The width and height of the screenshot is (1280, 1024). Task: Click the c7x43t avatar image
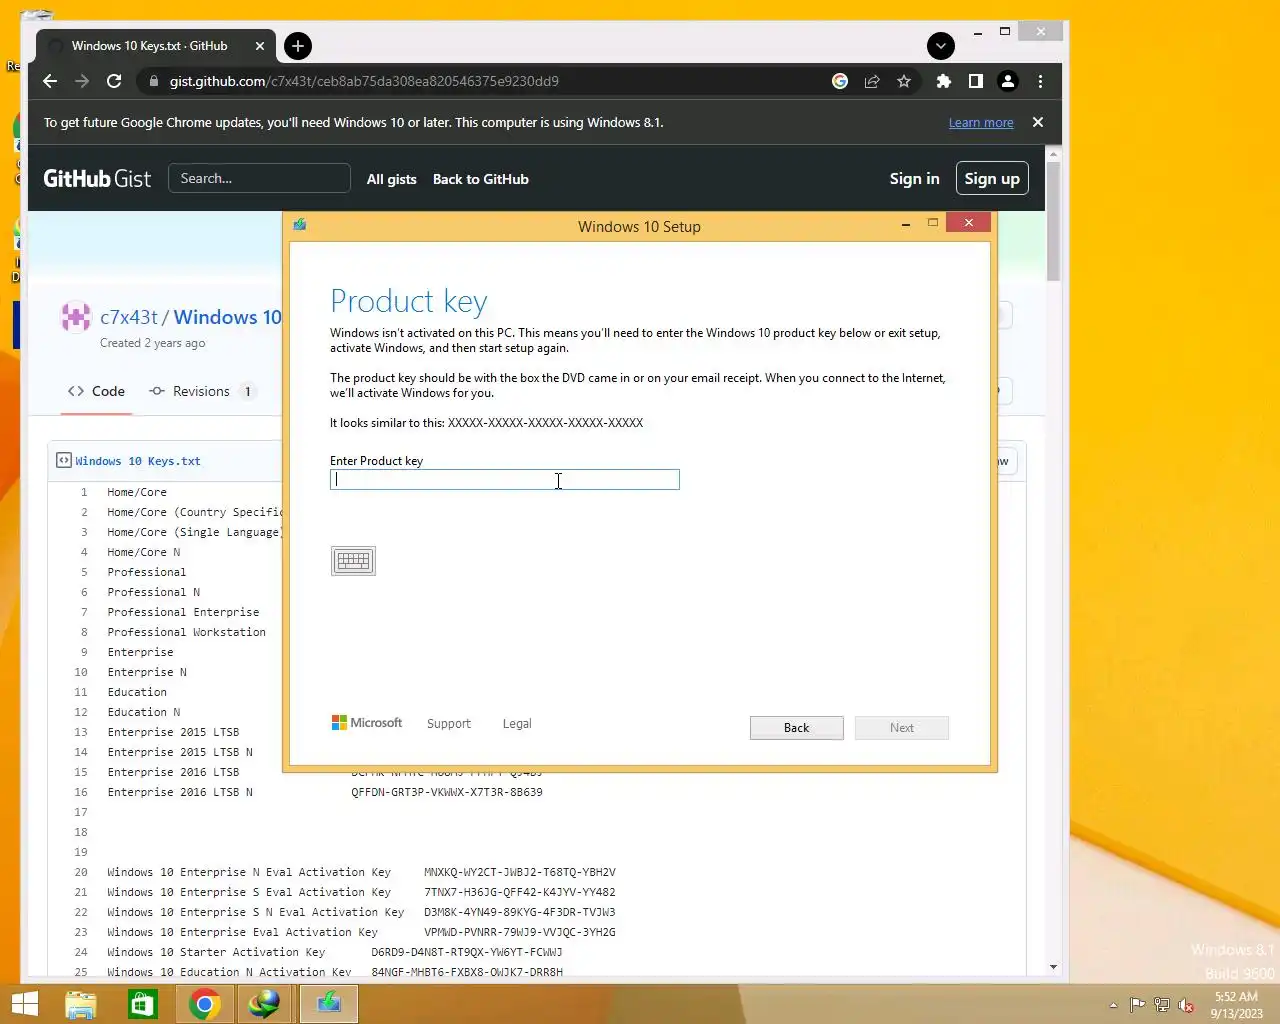coord(76,317)
